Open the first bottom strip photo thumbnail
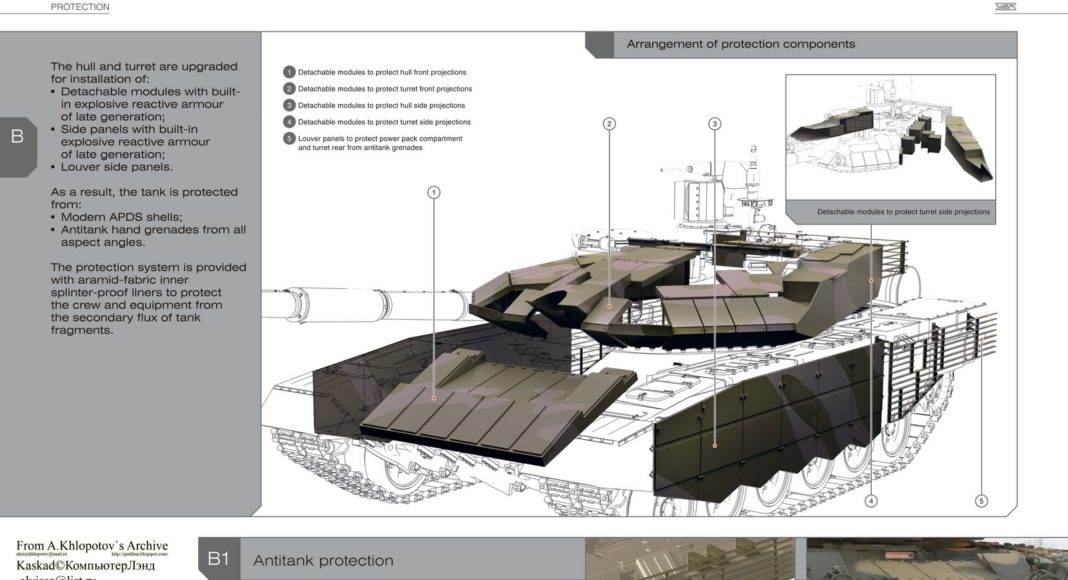 691,559
